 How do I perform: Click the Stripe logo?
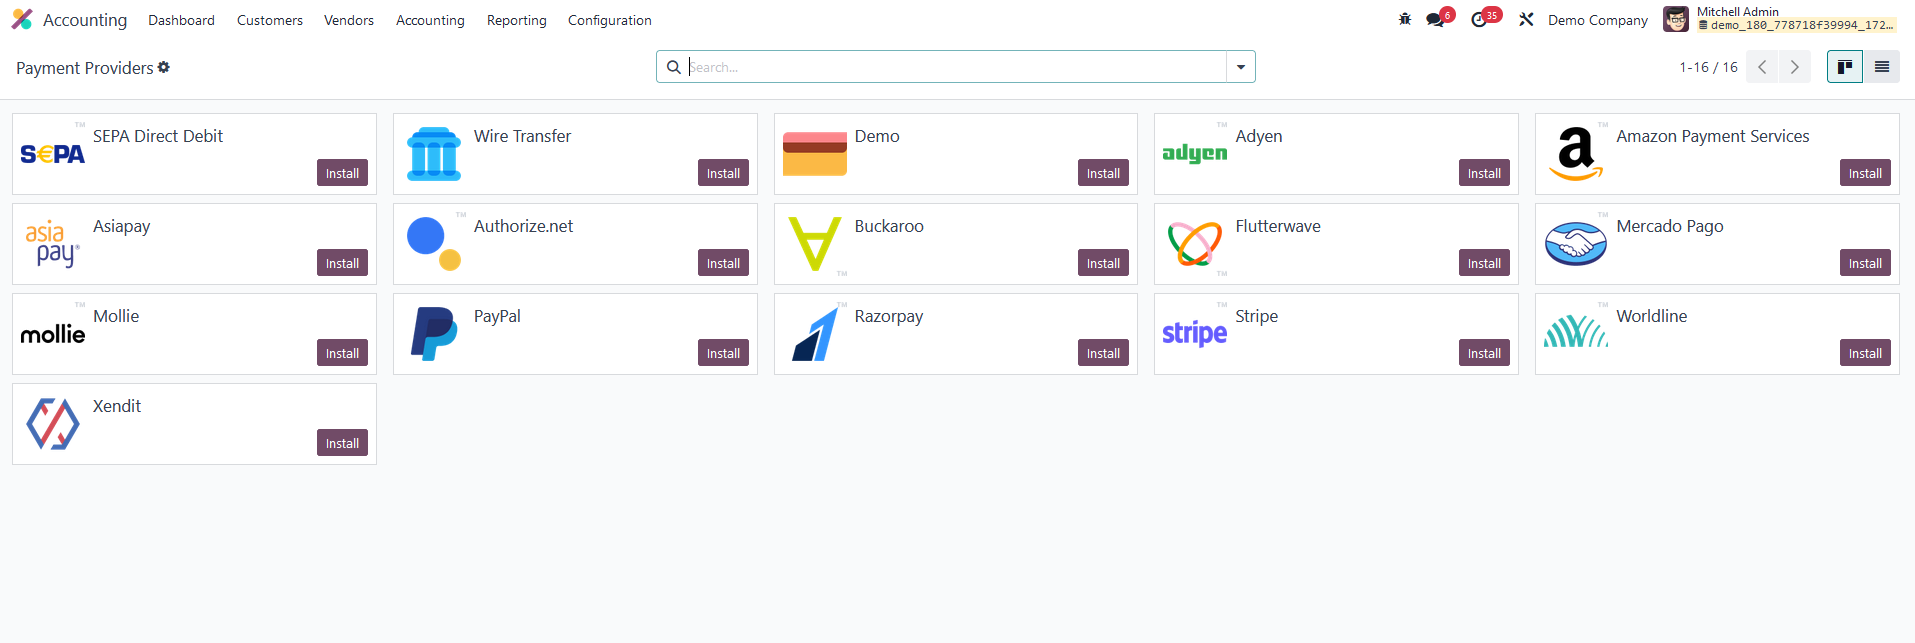[1194, 334]
